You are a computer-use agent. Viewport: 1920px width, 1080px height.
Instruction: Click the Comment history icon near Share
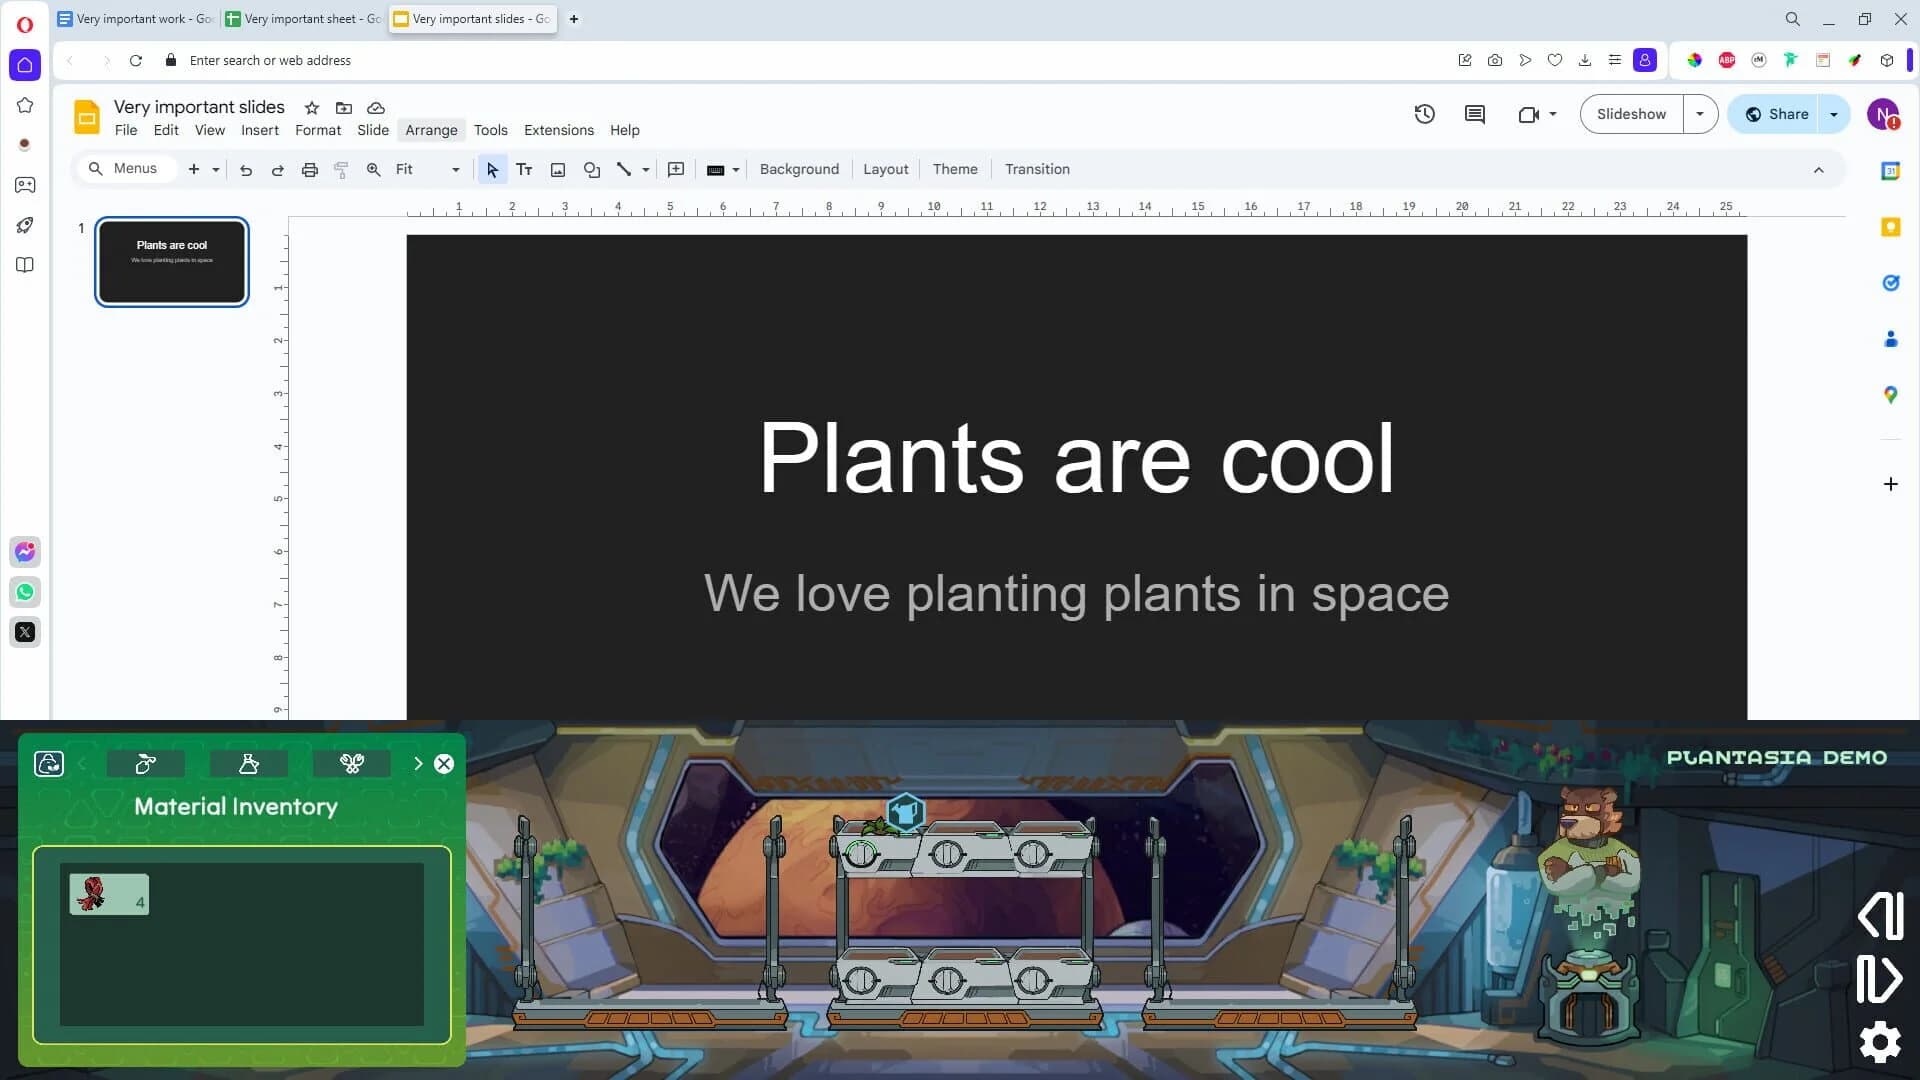[1473, 114]
